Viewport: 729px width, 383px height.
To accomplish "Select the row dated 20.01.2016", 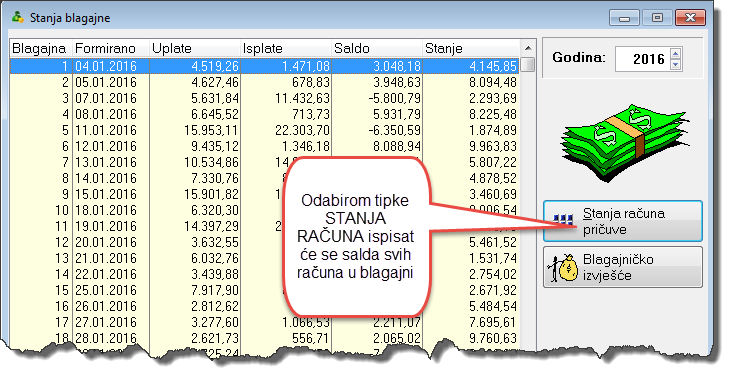I will click(265, 242).
